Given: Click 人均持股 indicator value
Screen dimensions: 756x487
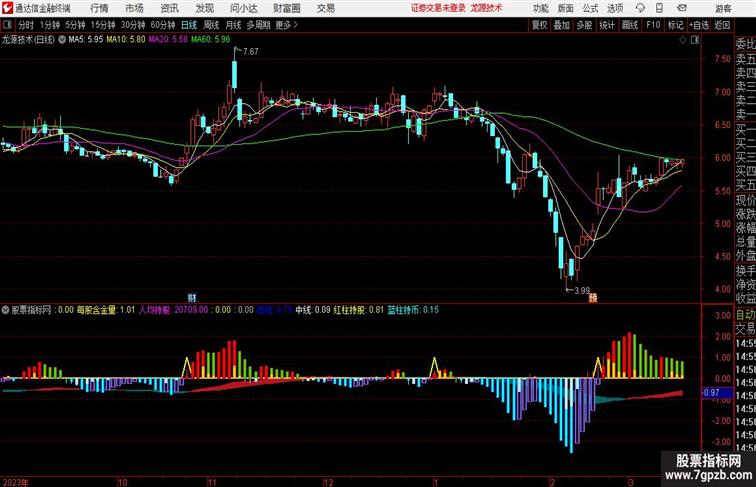Looking at the screenshot, I should tap(174, 310).
